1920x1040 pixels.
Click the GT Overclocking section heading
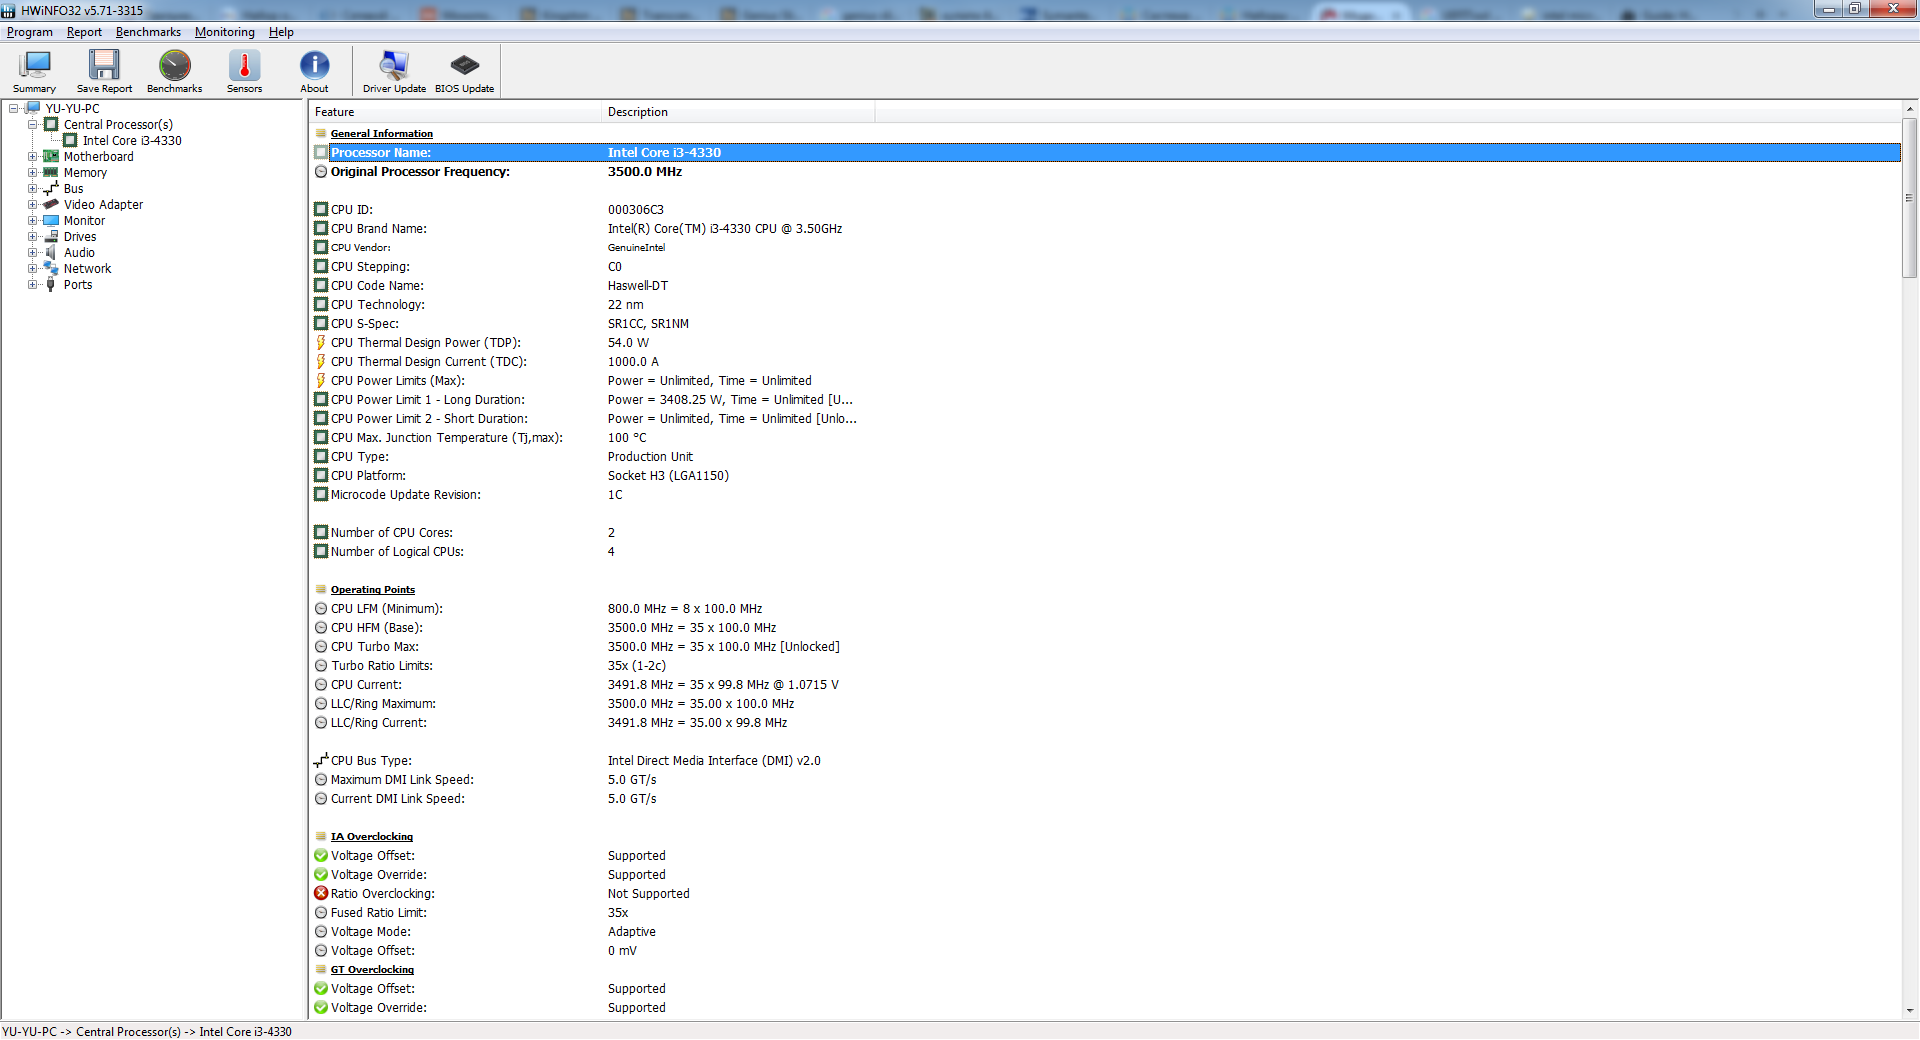[372, 969]
